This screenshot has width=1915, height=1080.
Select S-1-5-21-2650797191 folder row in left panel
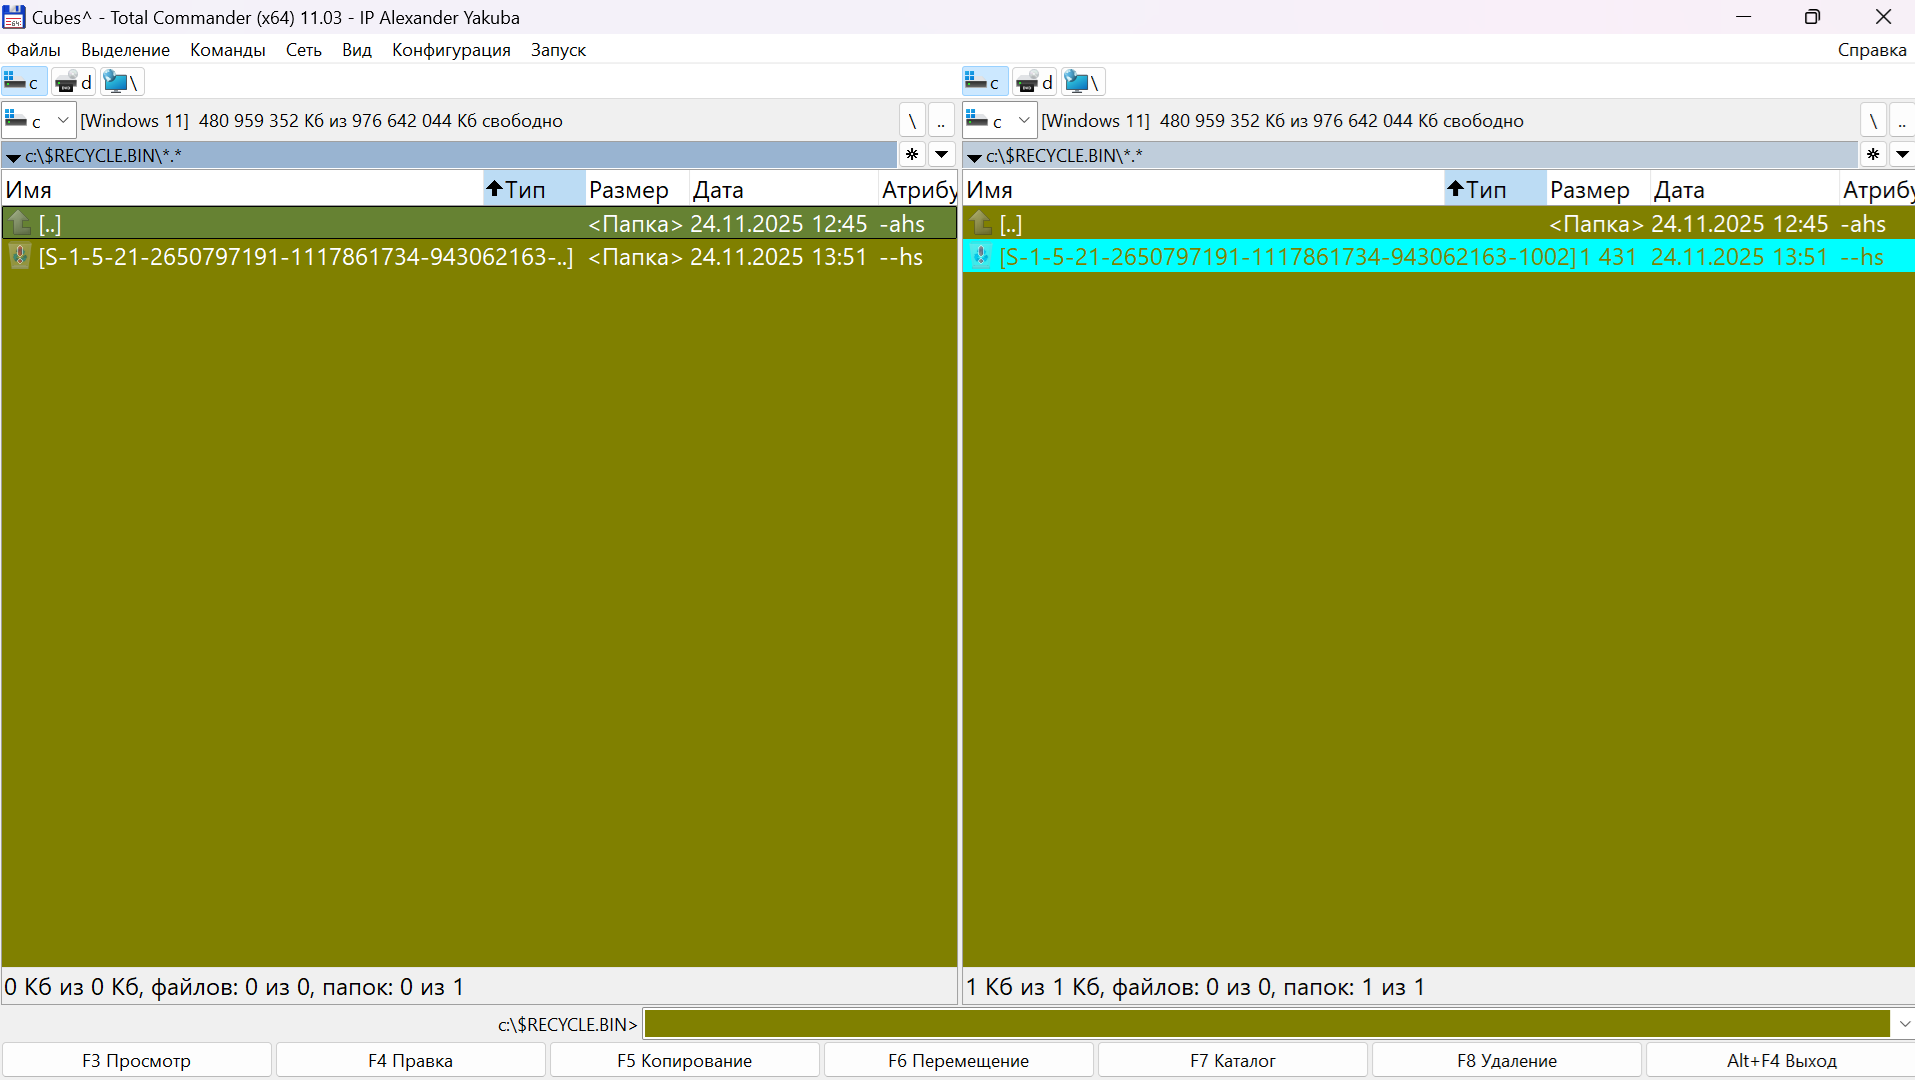tap(479, 256)
